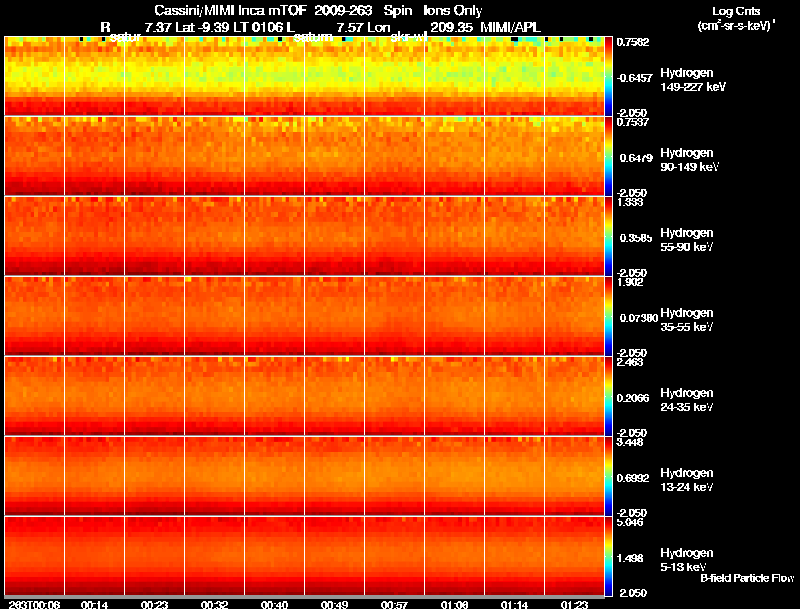Image resolution: width=800 pixels, height=609 pixels.
Task: Click the 149-227 keV spectrogram panel
Action: [304, 76]
